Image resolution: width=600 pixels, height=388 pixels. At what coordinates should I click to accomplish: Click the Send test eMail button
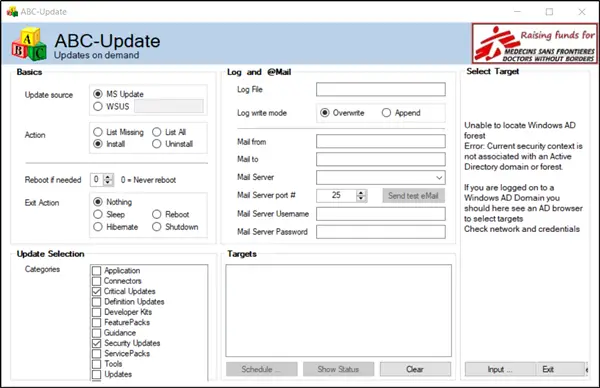[x=413, y=196]
